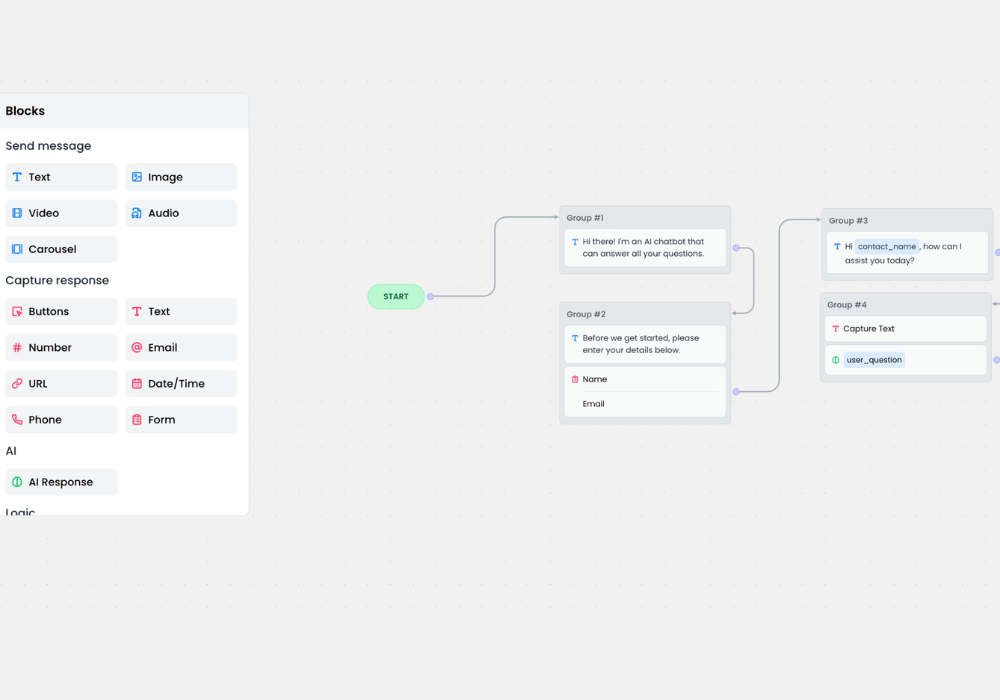This screenshot has width=1000, height=700.
Task: Click the user_question variable in Group #4
Action: [x=872, y=359]
